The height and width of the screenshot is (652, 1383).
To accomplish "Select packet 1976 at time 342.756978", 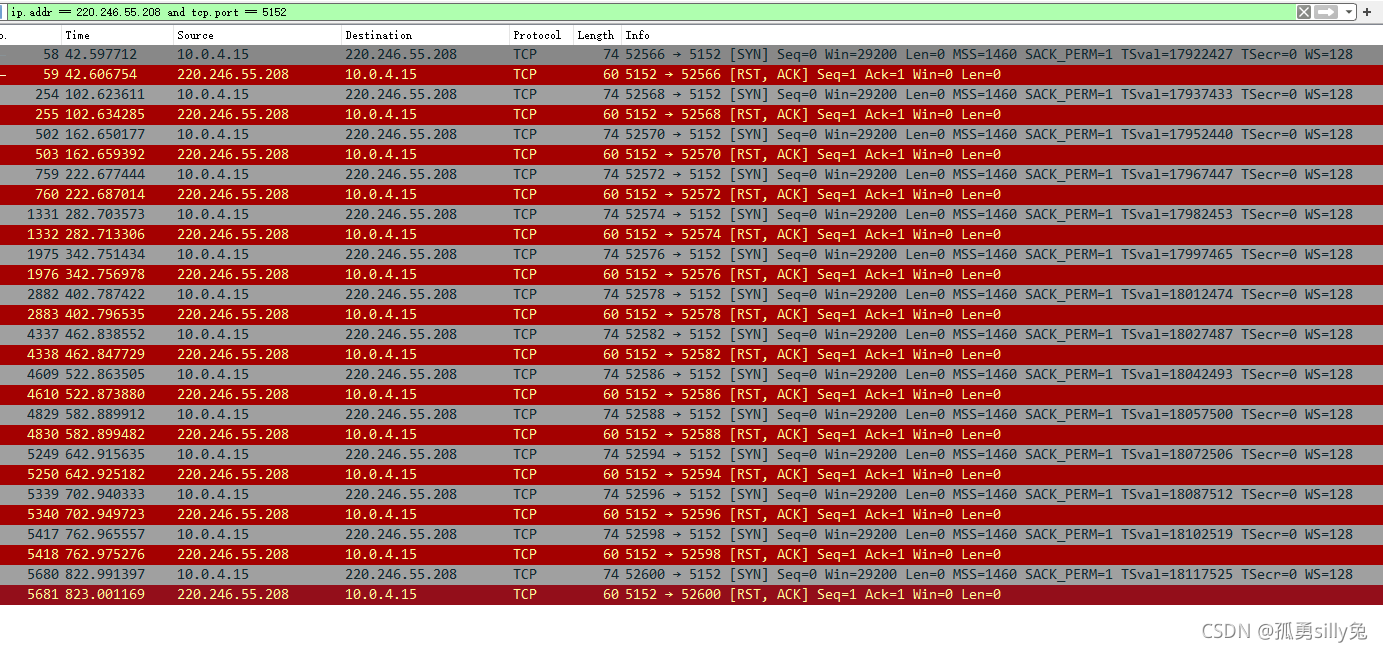I will tap(691, 274).
